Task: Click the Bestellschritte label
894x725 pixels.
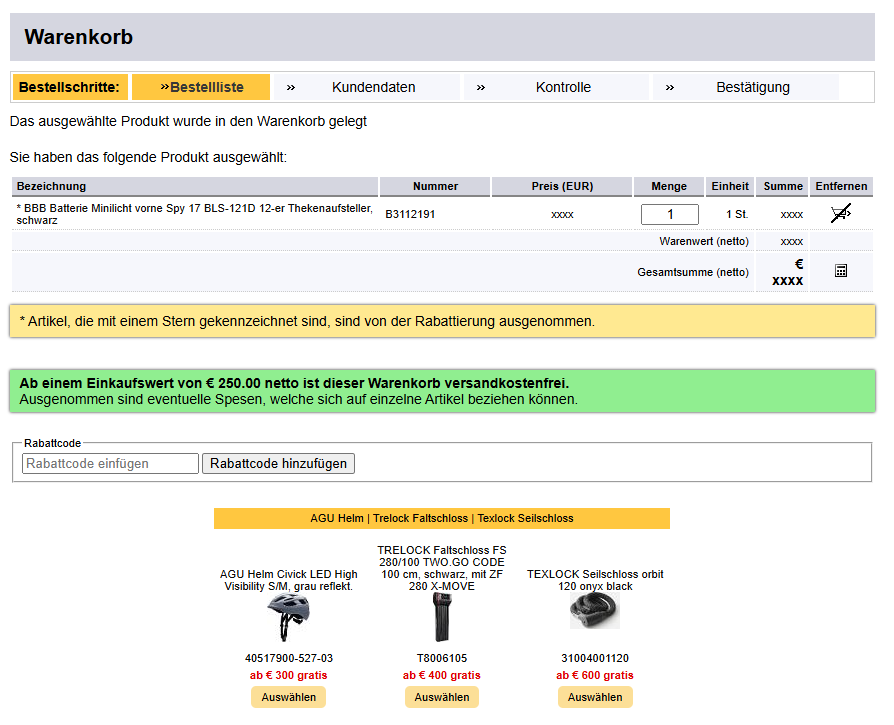Action: [x=70, y=87]
